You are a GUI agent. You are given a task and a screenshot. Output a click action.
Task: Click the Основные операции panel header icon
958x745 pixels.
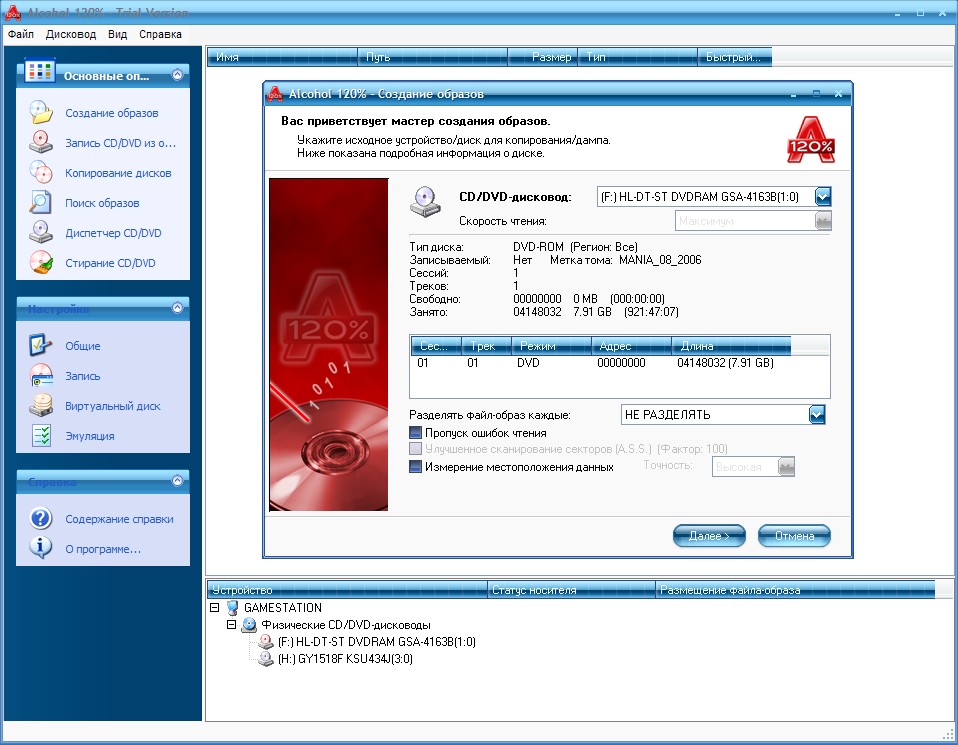pos(40,71)
